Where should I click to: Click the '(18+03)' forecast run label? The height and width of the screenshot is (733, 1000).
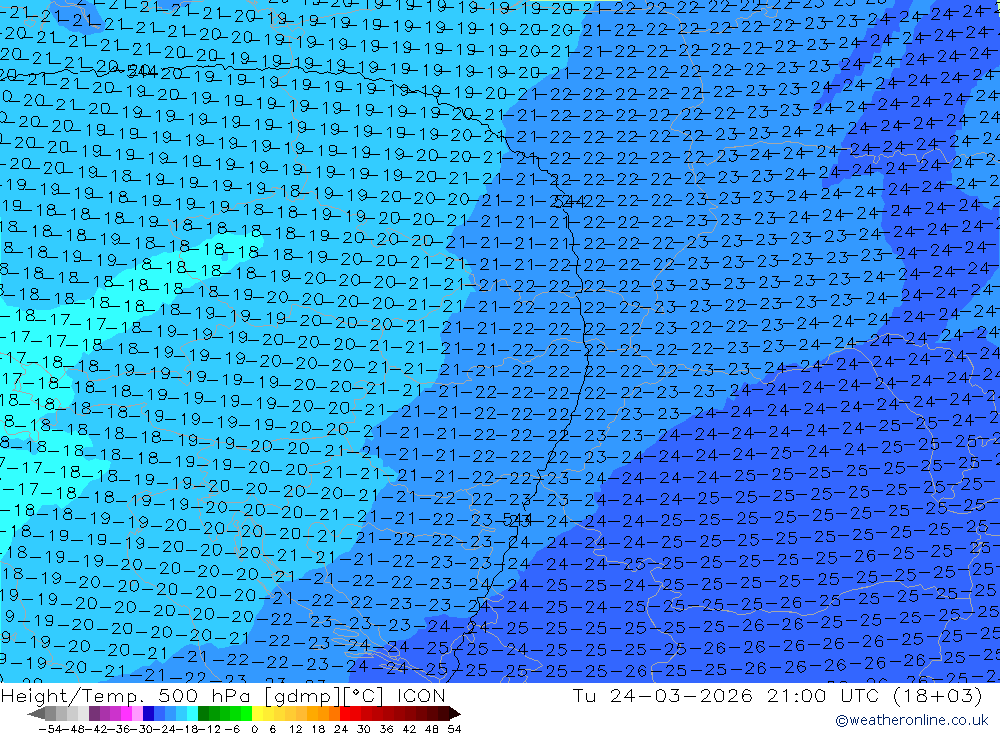(938, 695)
